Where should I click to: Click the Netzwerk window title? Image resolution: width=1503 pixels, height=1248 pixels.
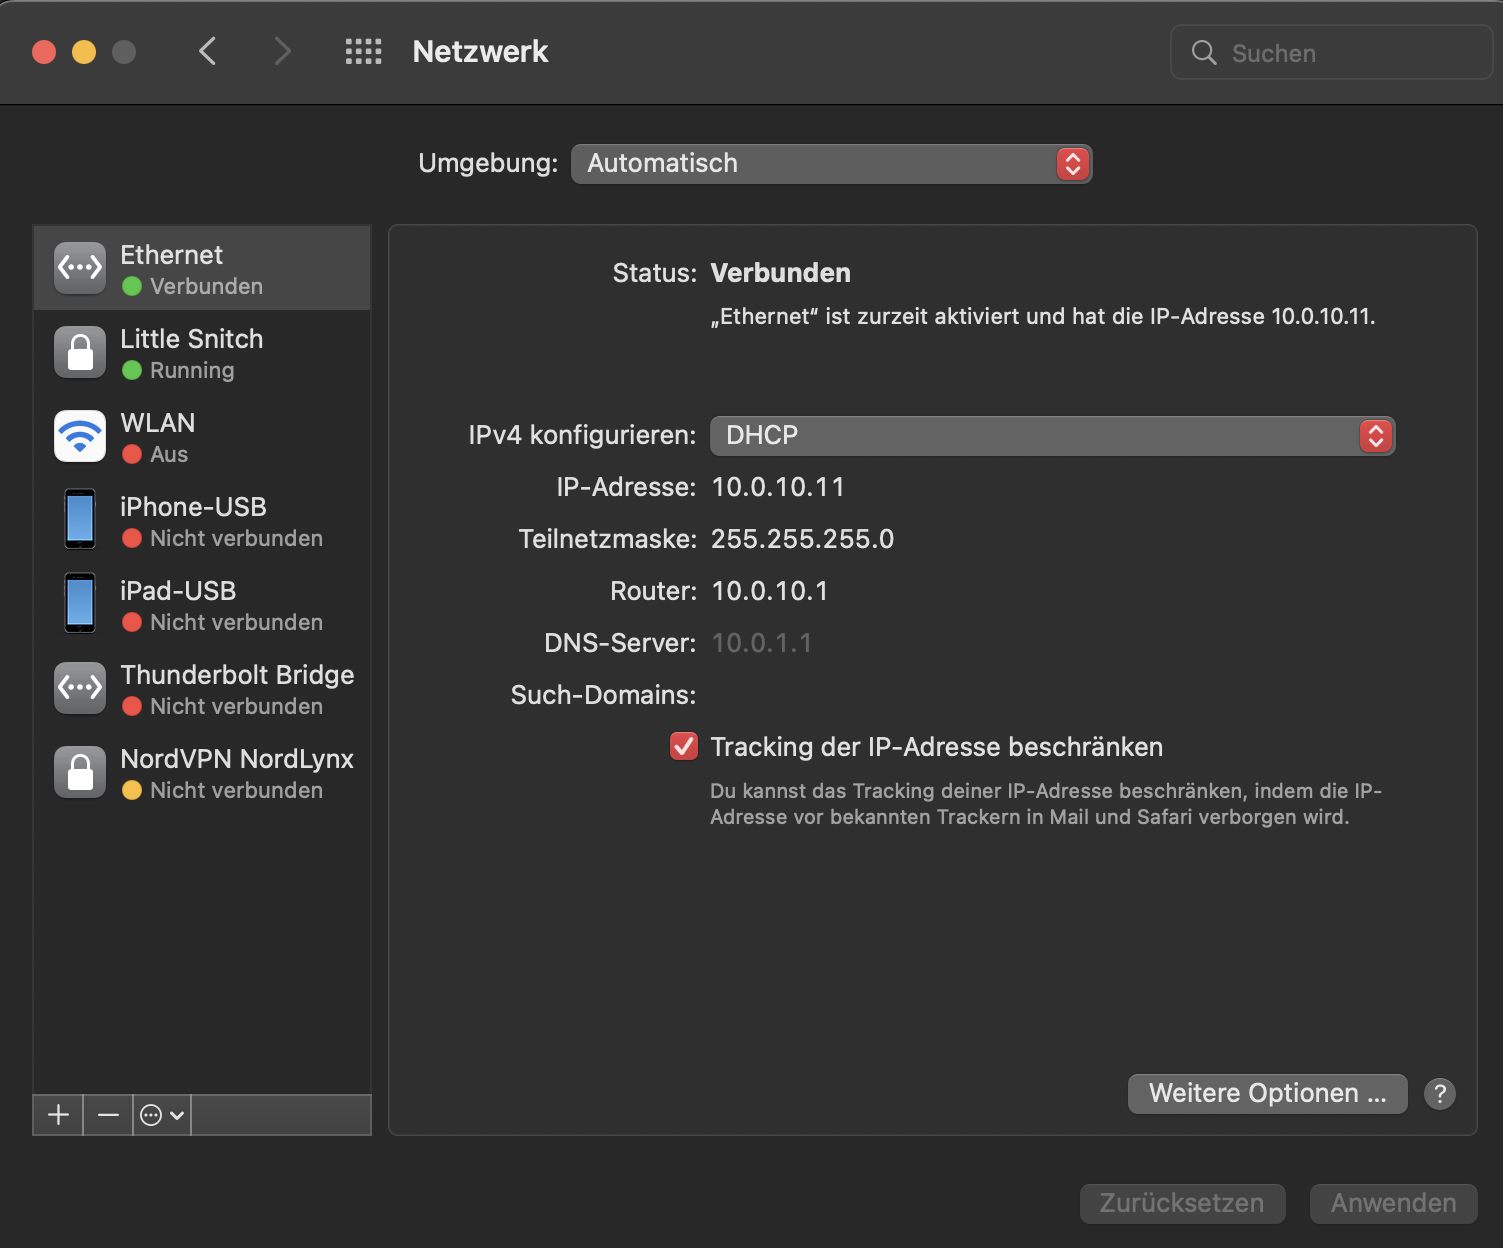tap(480, 51)
